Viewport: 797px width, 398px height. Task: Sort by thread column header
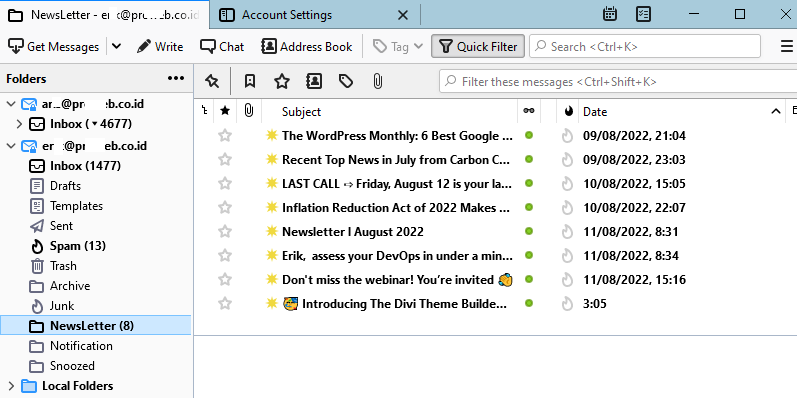204,111
